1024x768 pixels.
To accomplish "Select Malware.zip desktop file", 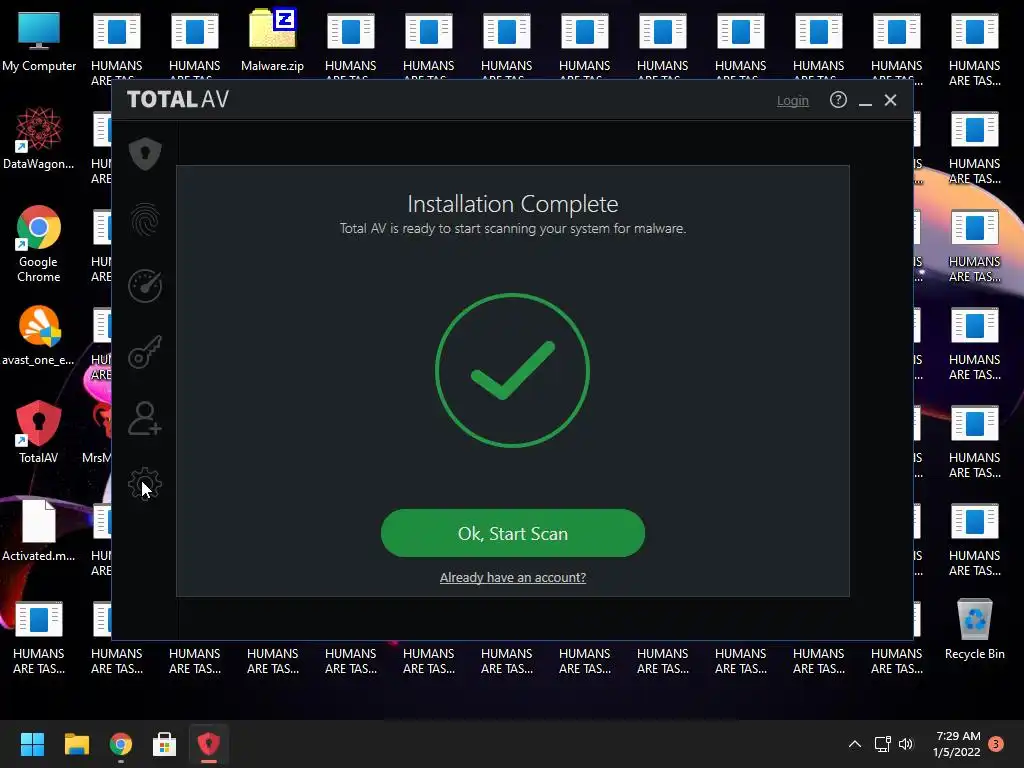I will coord(272,40).
